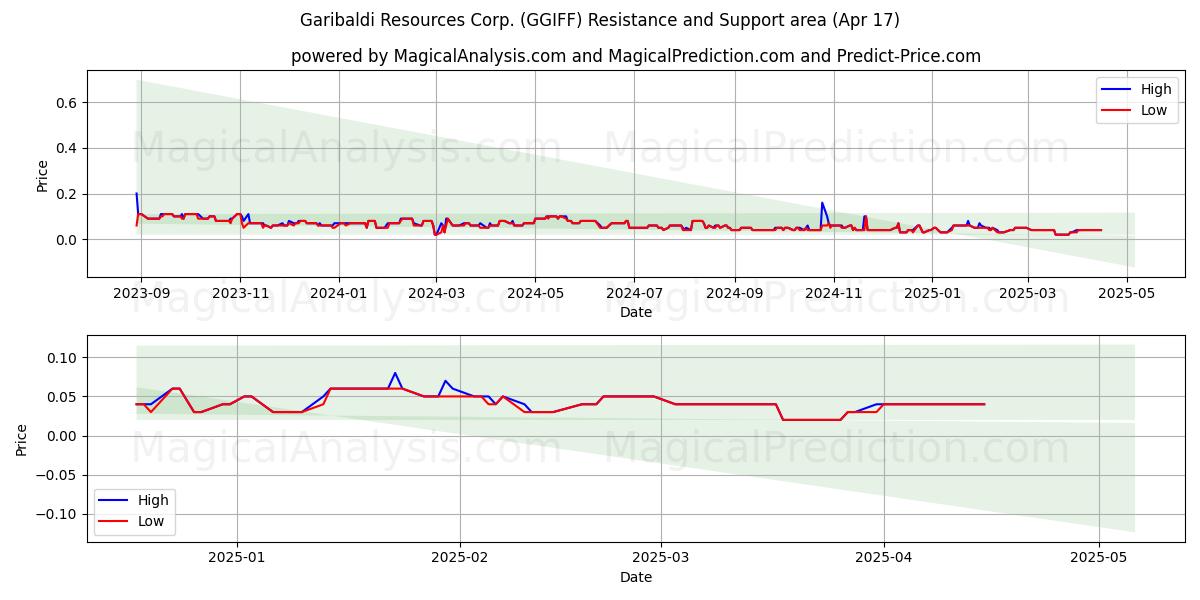Click the '2024-07' x-axis label
This screenshot has width=1200, height=600.
coord(633,294)
